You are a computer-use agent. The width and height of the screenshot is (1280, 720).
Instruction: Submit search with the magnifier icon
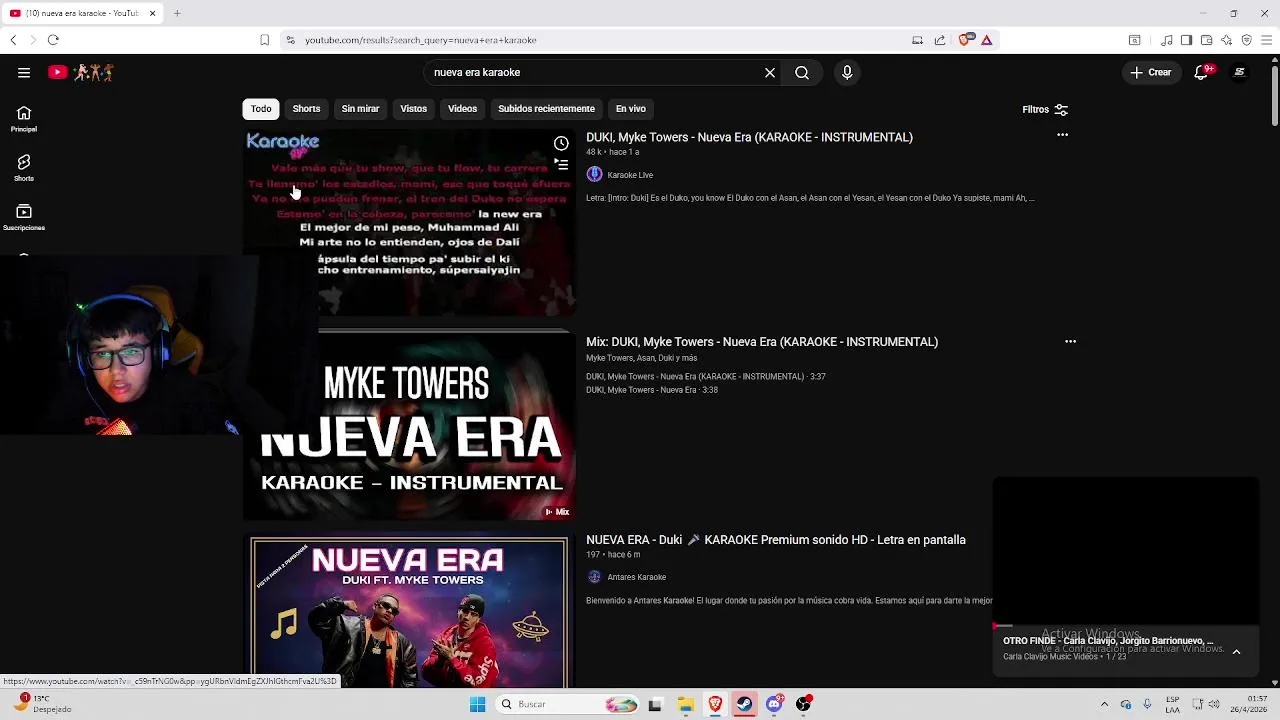[x=802, y=72]
